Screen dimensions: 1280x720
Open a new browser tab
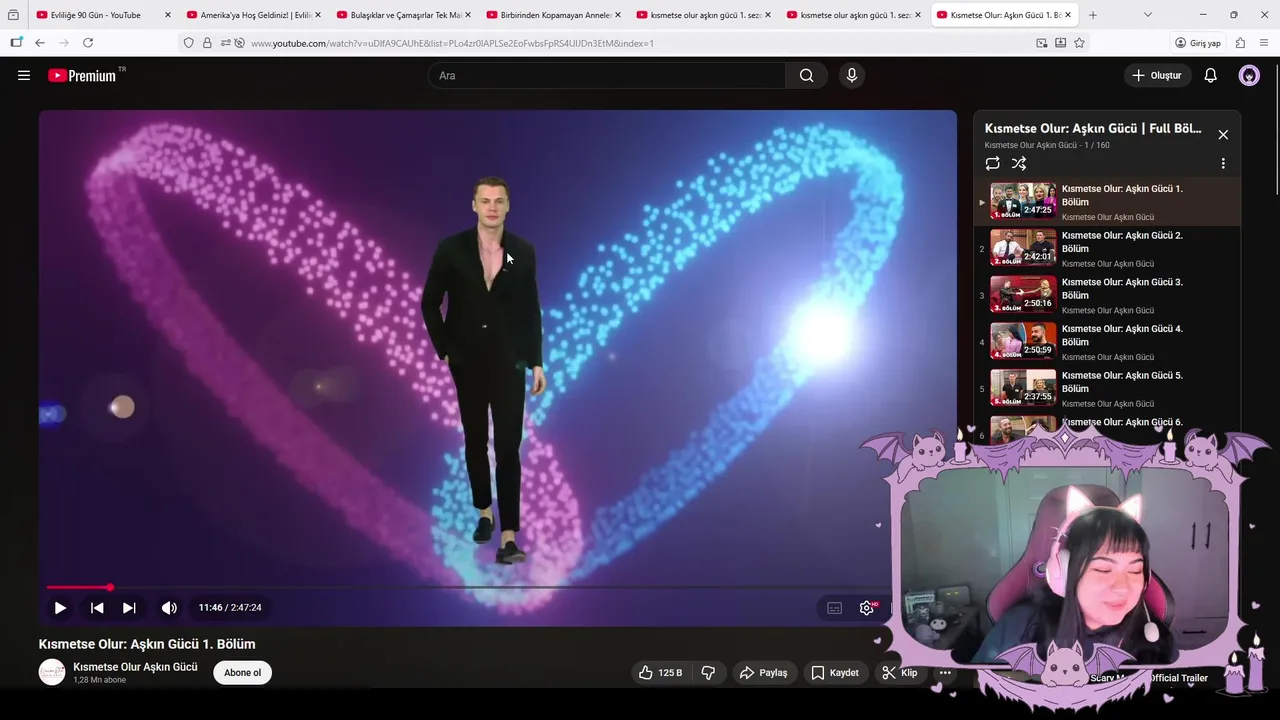(x=1092, y=15)
